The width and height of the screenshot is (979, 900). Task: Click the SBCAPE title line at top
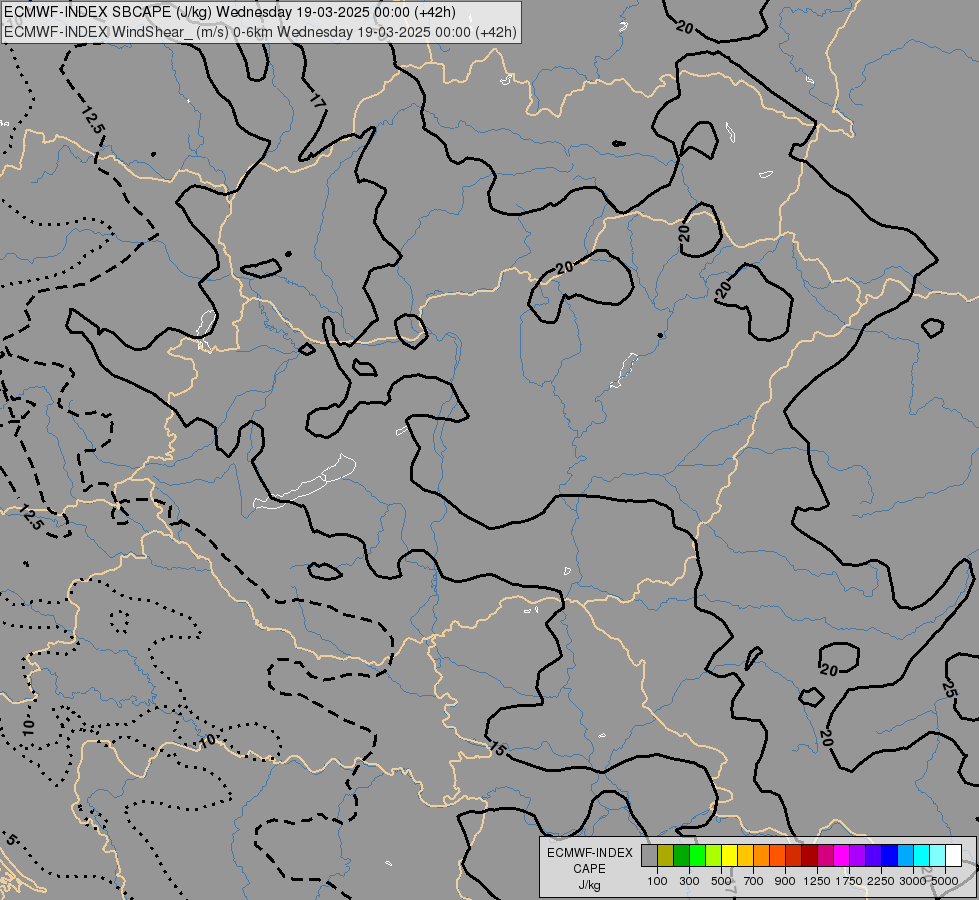pyautogui.click(x=230, y=12)
